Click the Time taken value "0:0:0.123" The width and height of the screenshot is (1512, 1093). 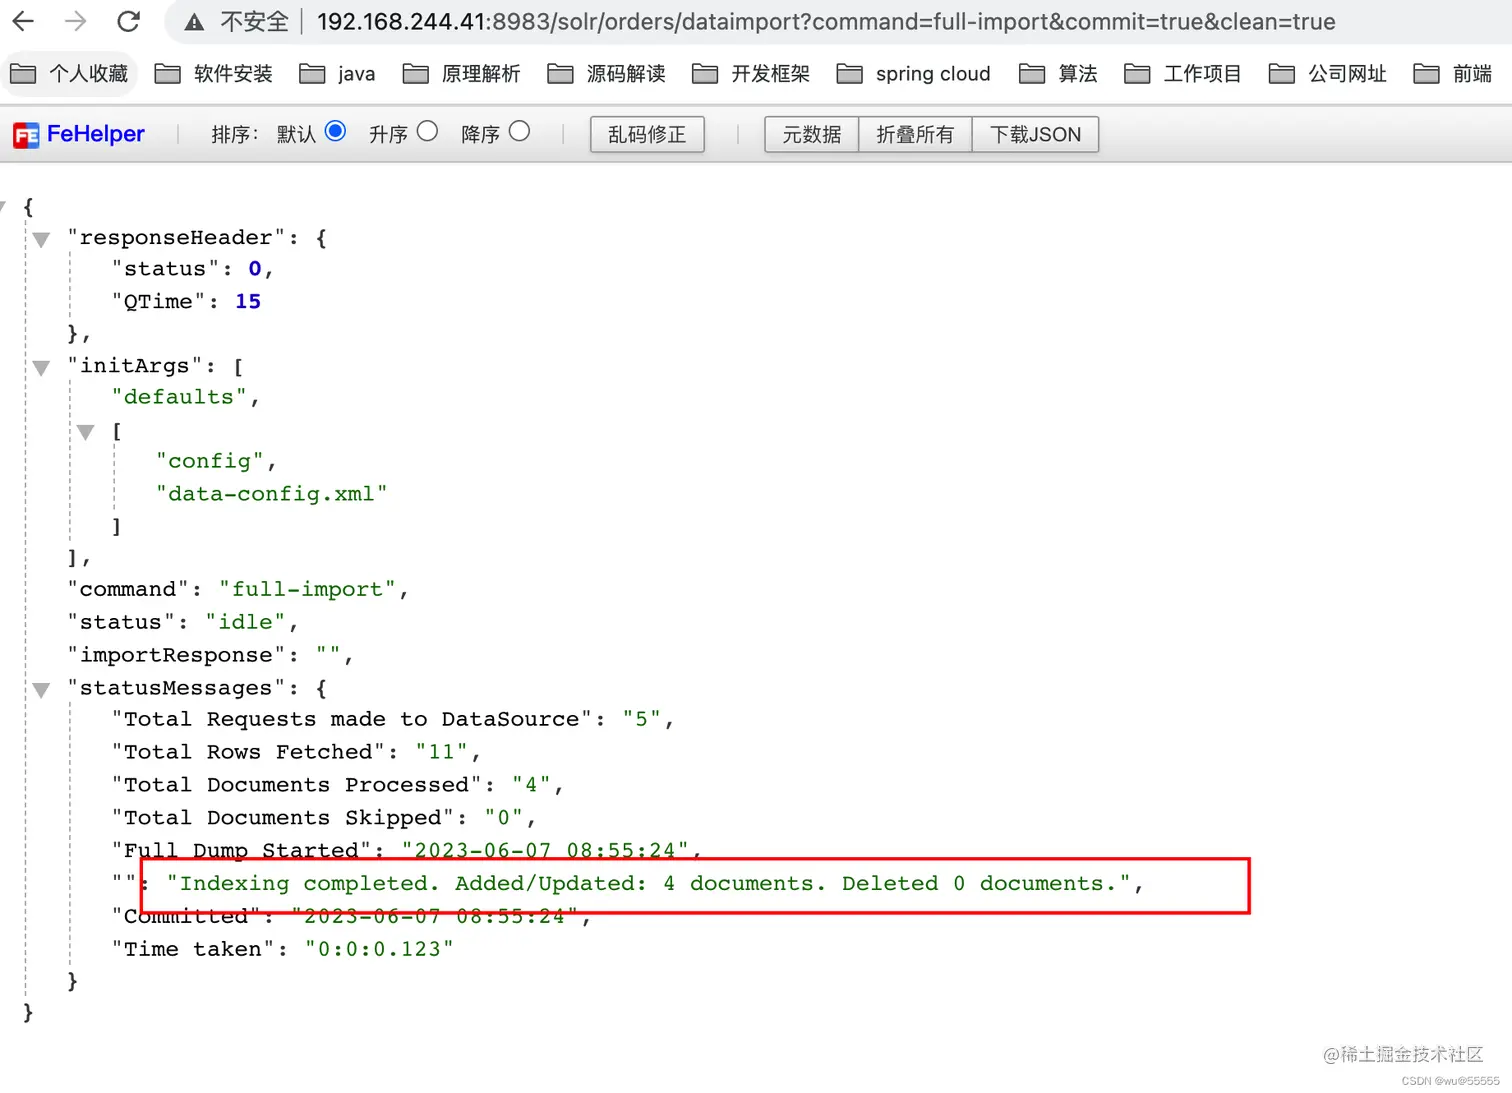[x=379, y=949]
